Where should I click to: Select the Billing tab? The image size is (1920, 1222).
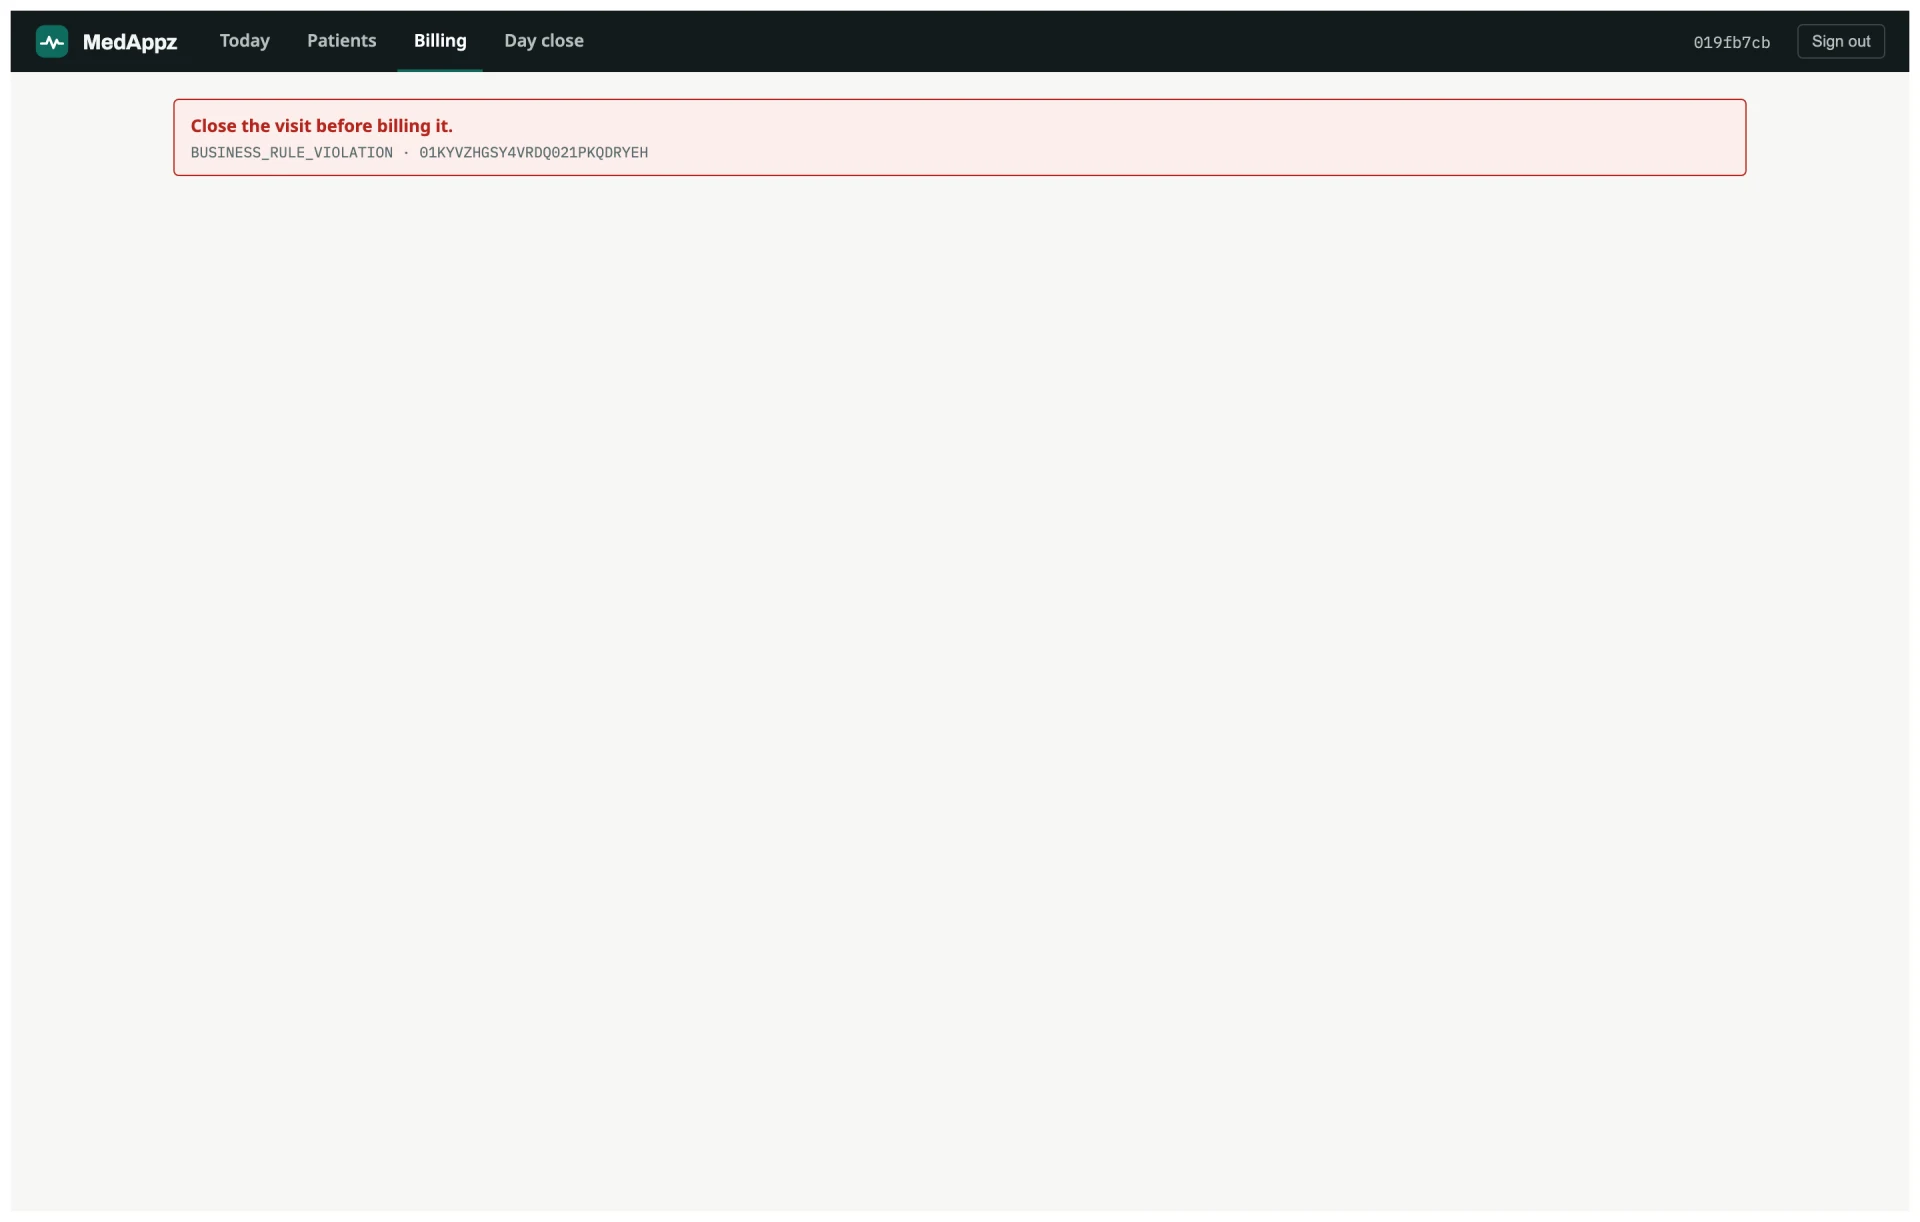coord(440,41)
